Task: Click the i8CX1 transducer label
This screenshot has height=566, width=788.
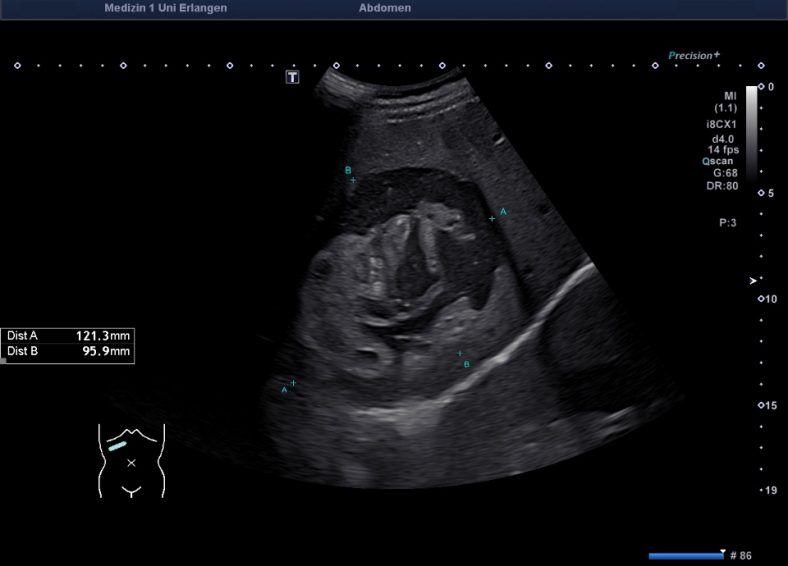Action: (x=722, y=124)
